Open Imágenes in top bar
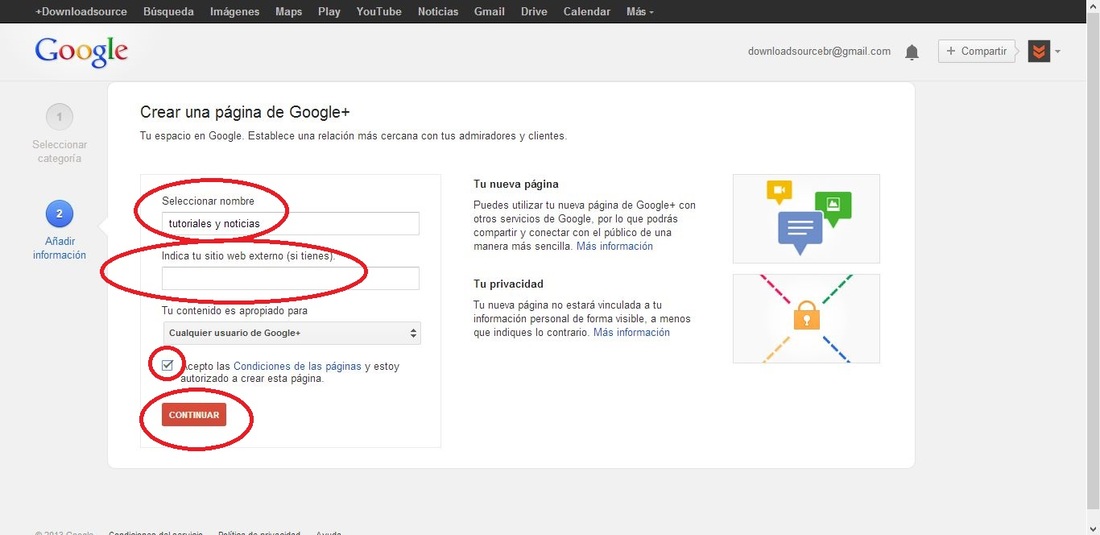Viewport: 1100px width, 535px height. coord(234,11)
